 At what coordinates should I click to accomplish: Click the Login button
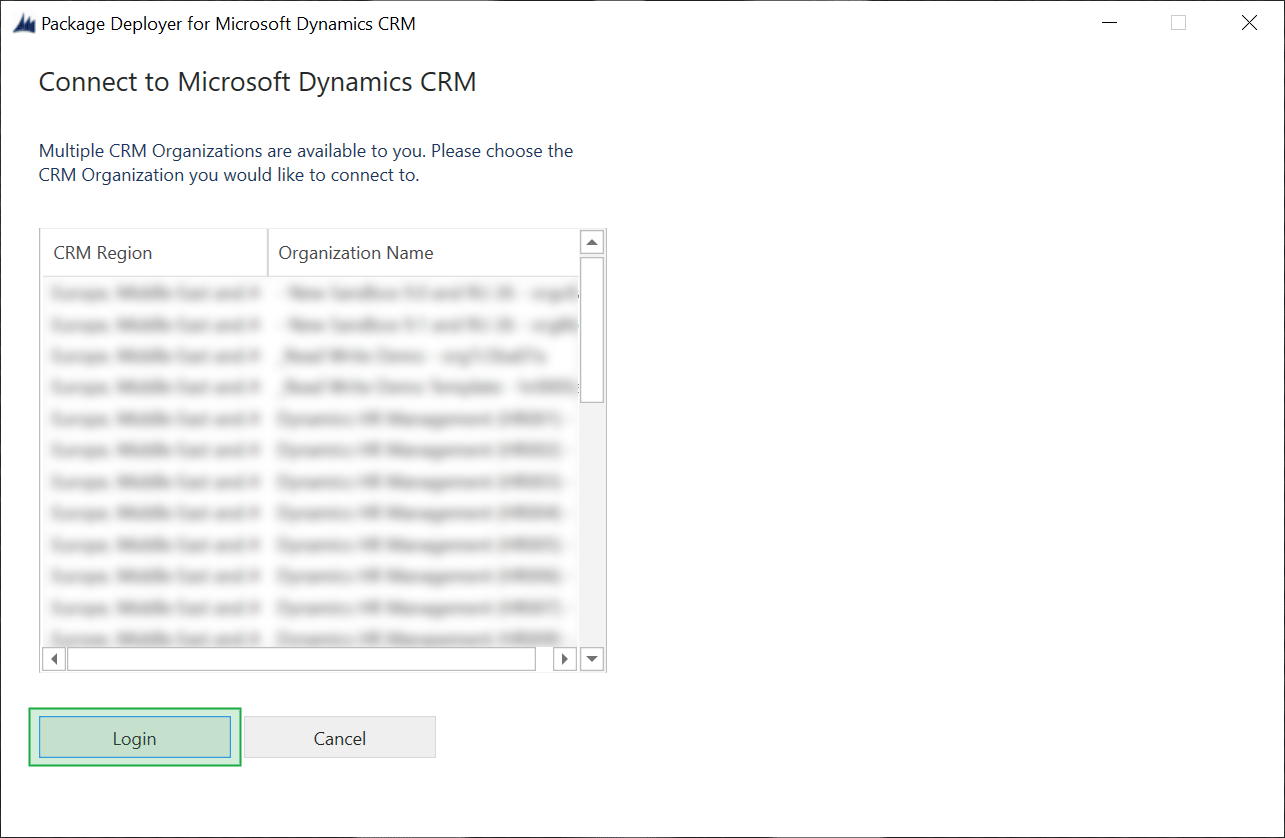[x=135, y=737]
